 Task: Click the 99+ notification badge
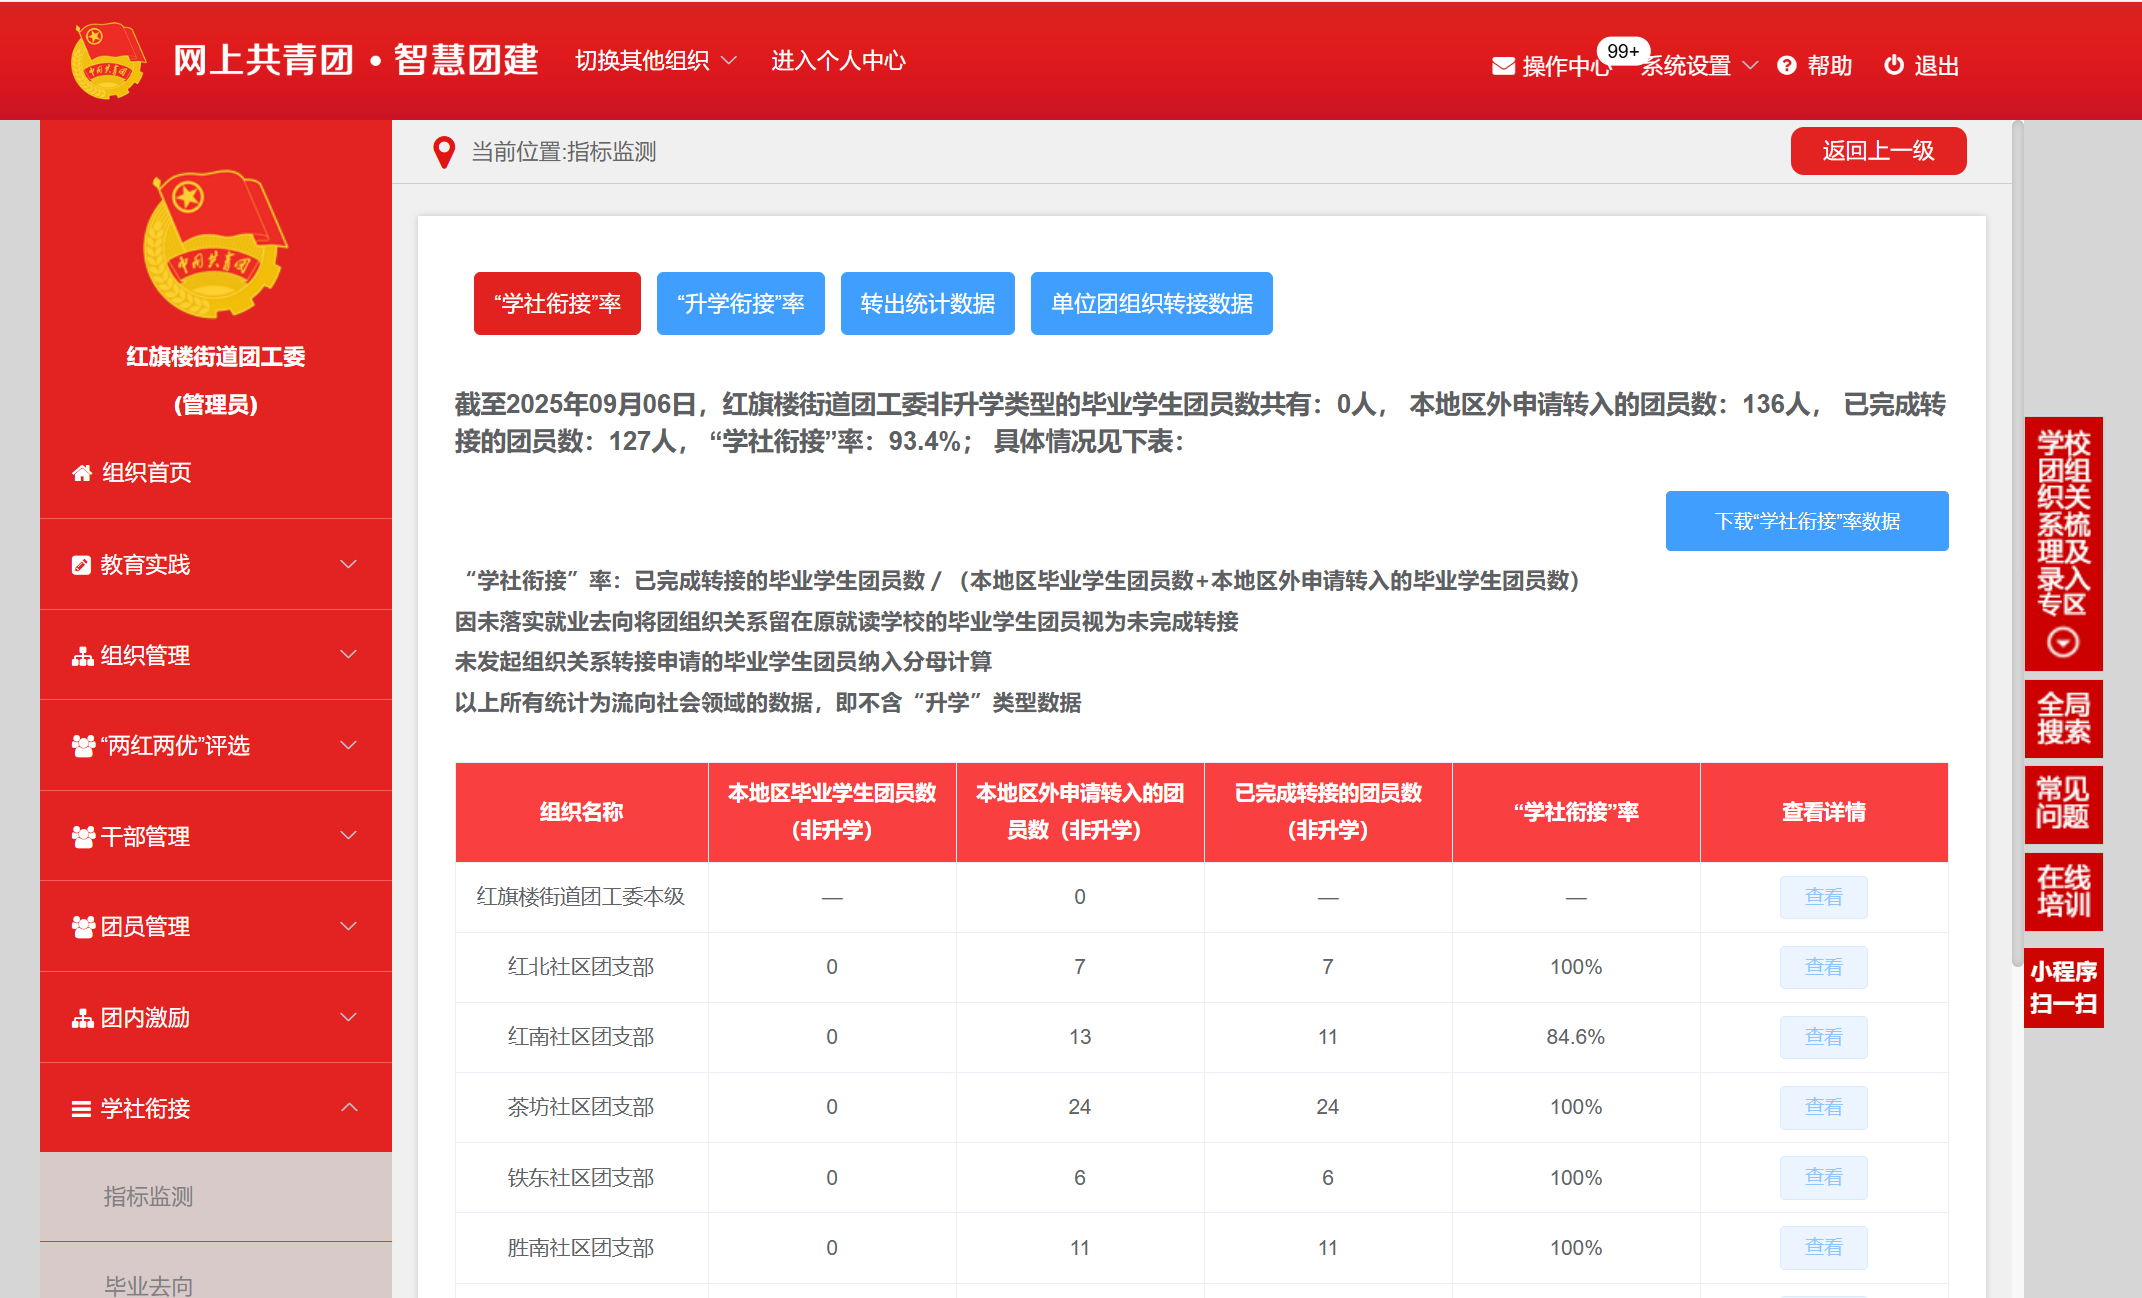click(1622, 51)
